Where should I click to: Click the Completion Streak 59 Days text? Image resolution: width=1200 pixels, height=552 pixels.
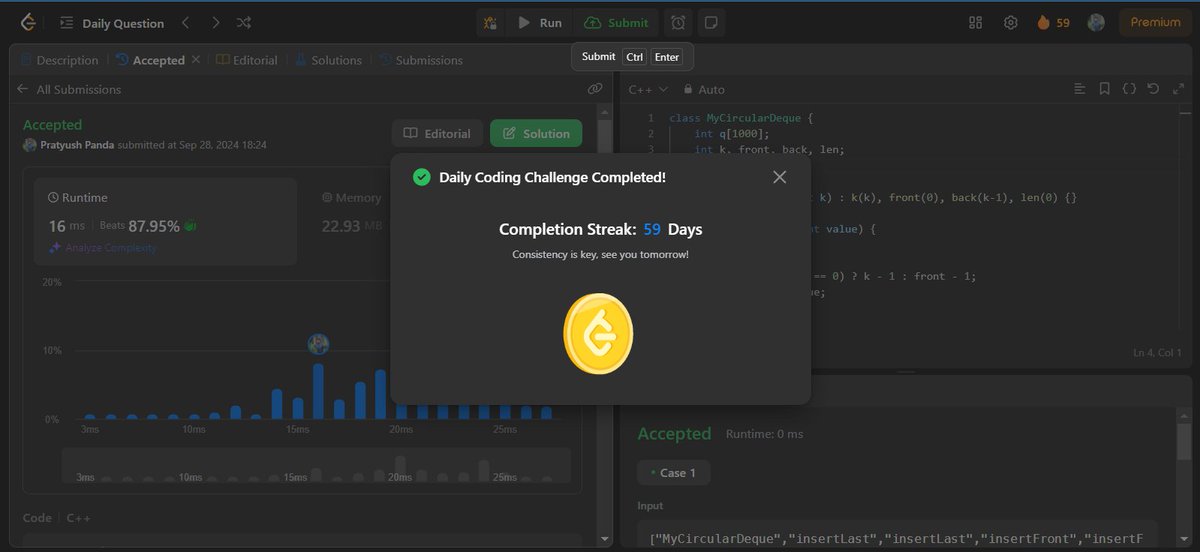[x=600, y=229]
